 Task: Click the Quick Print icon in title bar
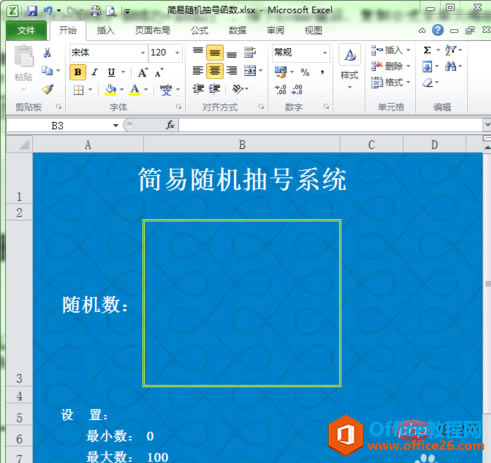(95, 11)
